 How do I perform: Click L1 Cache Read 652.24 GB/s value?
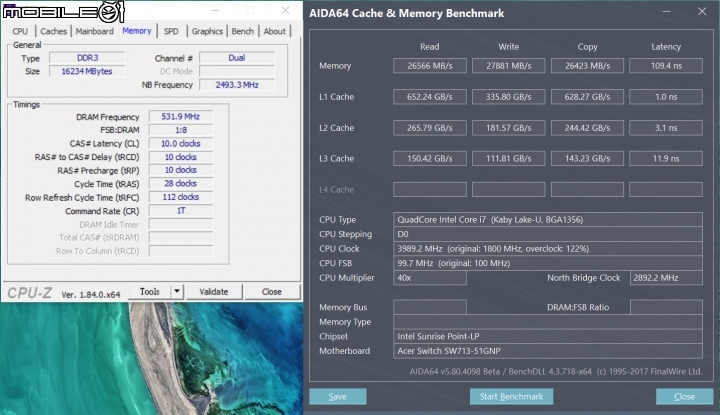coord(430,97)
